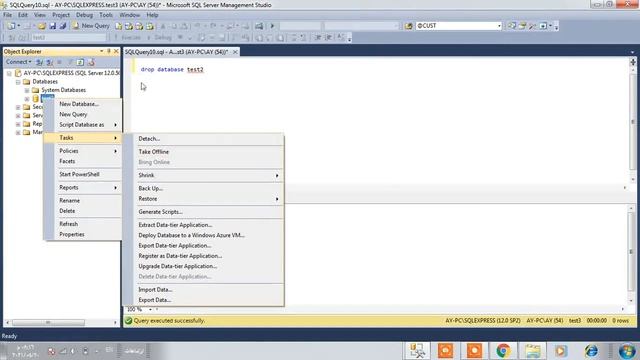The width and height of the screenshot is (640, 360).
Task: Open file with the folder icon in toolbar
Action: 42,26
